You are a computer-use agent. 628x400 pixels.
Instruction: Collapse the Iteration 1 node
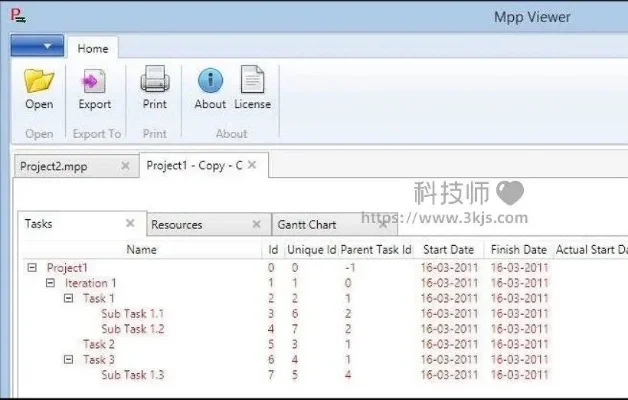[50, 283]
